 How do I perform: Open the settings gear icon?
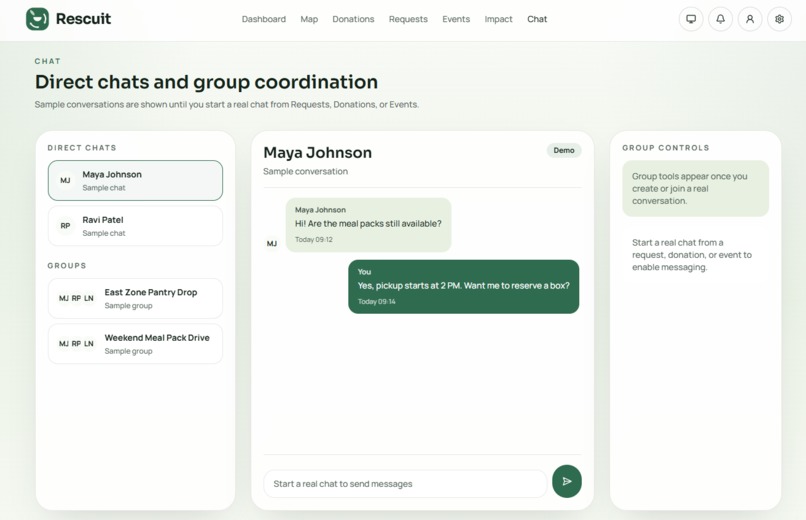click(x=779, y=19)
